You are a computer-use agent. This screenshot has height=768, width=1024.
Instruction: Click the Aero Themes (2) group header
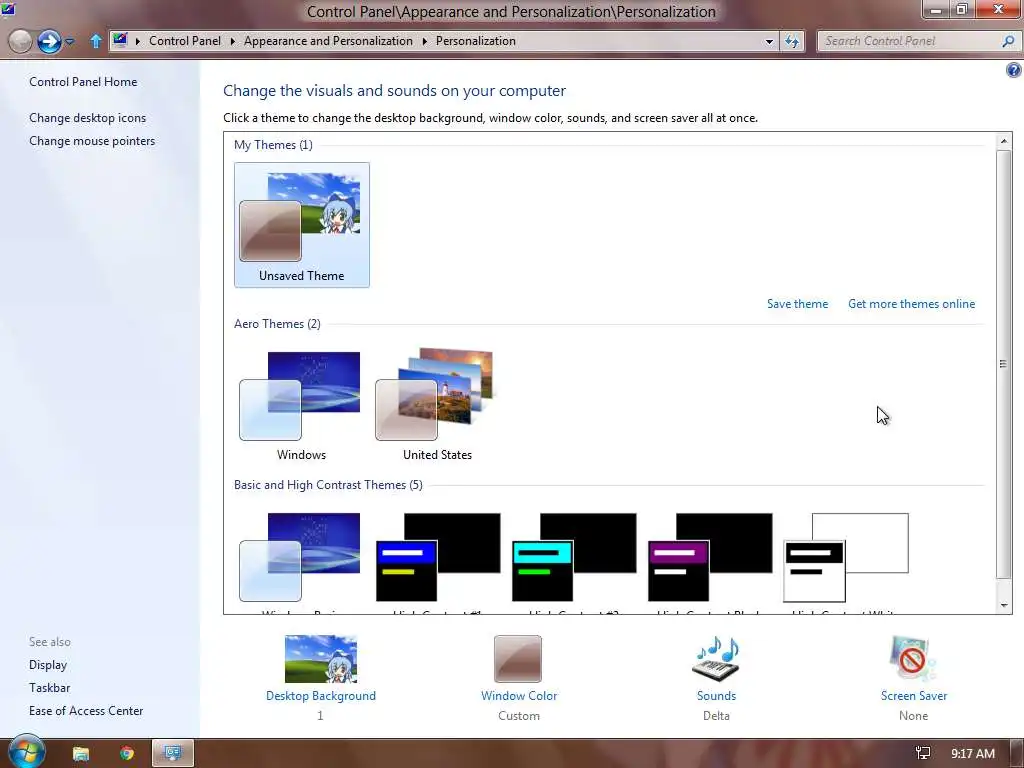coord(277,324)
